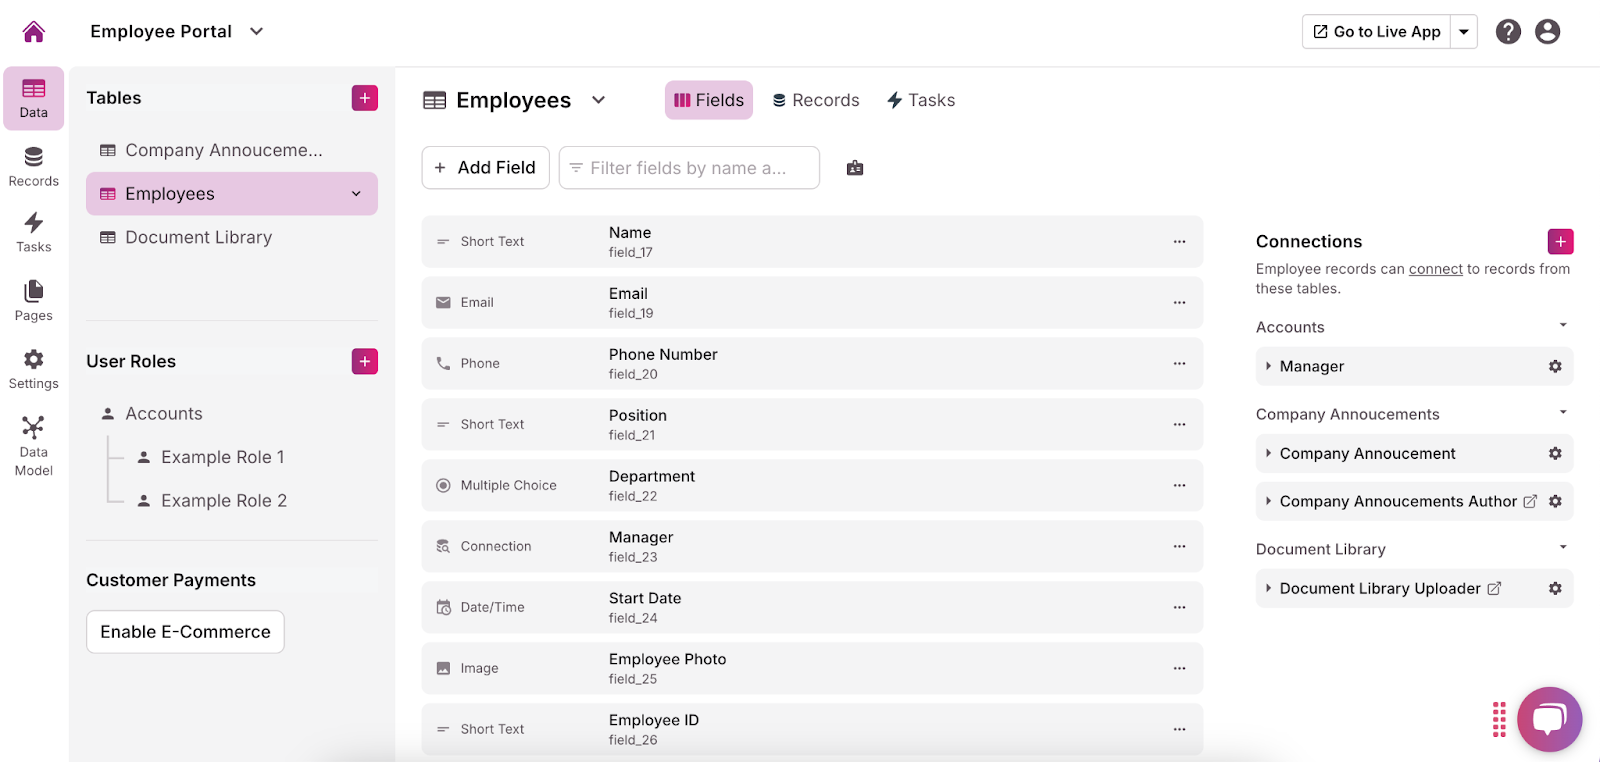
Task: Open settings gear for Manager connection
Action: click(1555, 367)
